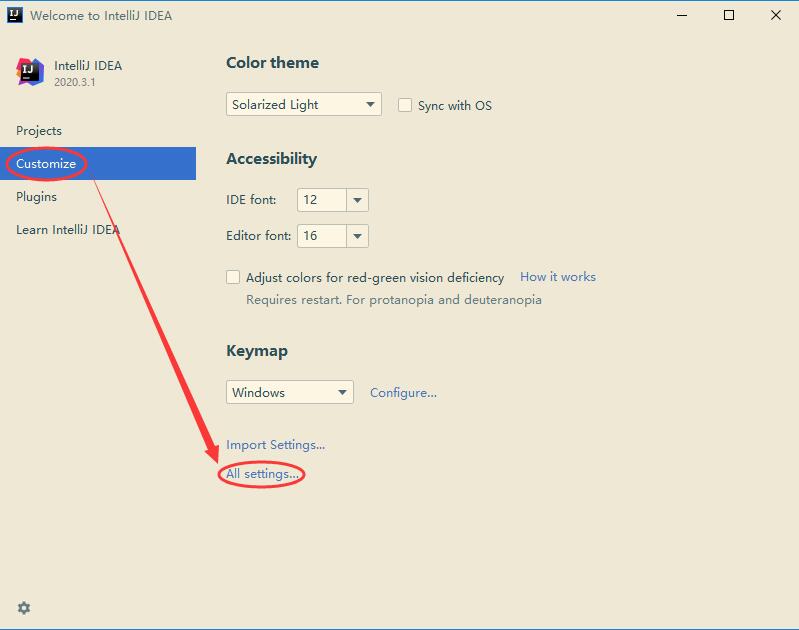Maximize the Welcome window

tap(729, 15)
